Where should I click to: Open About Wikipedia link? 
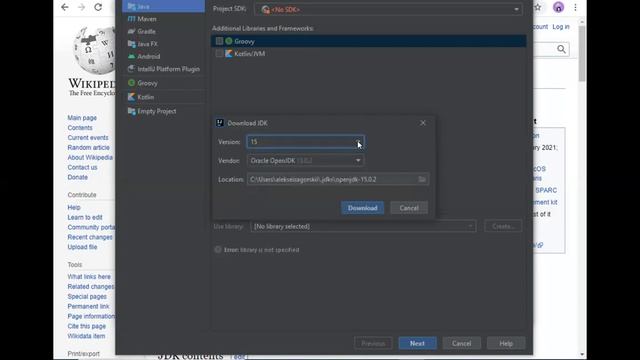90,157
